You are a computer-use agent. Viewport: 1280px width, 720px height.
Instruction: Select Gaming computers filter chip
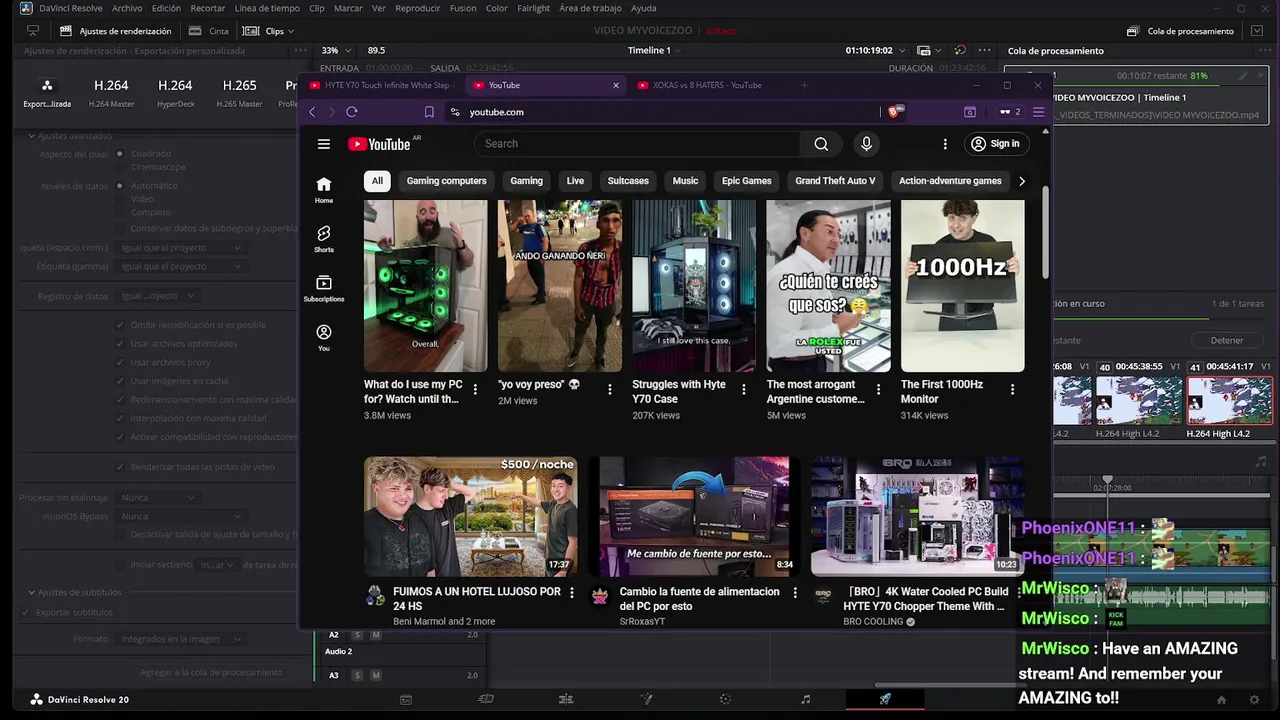pyautogui.click(x=446, y=181)
